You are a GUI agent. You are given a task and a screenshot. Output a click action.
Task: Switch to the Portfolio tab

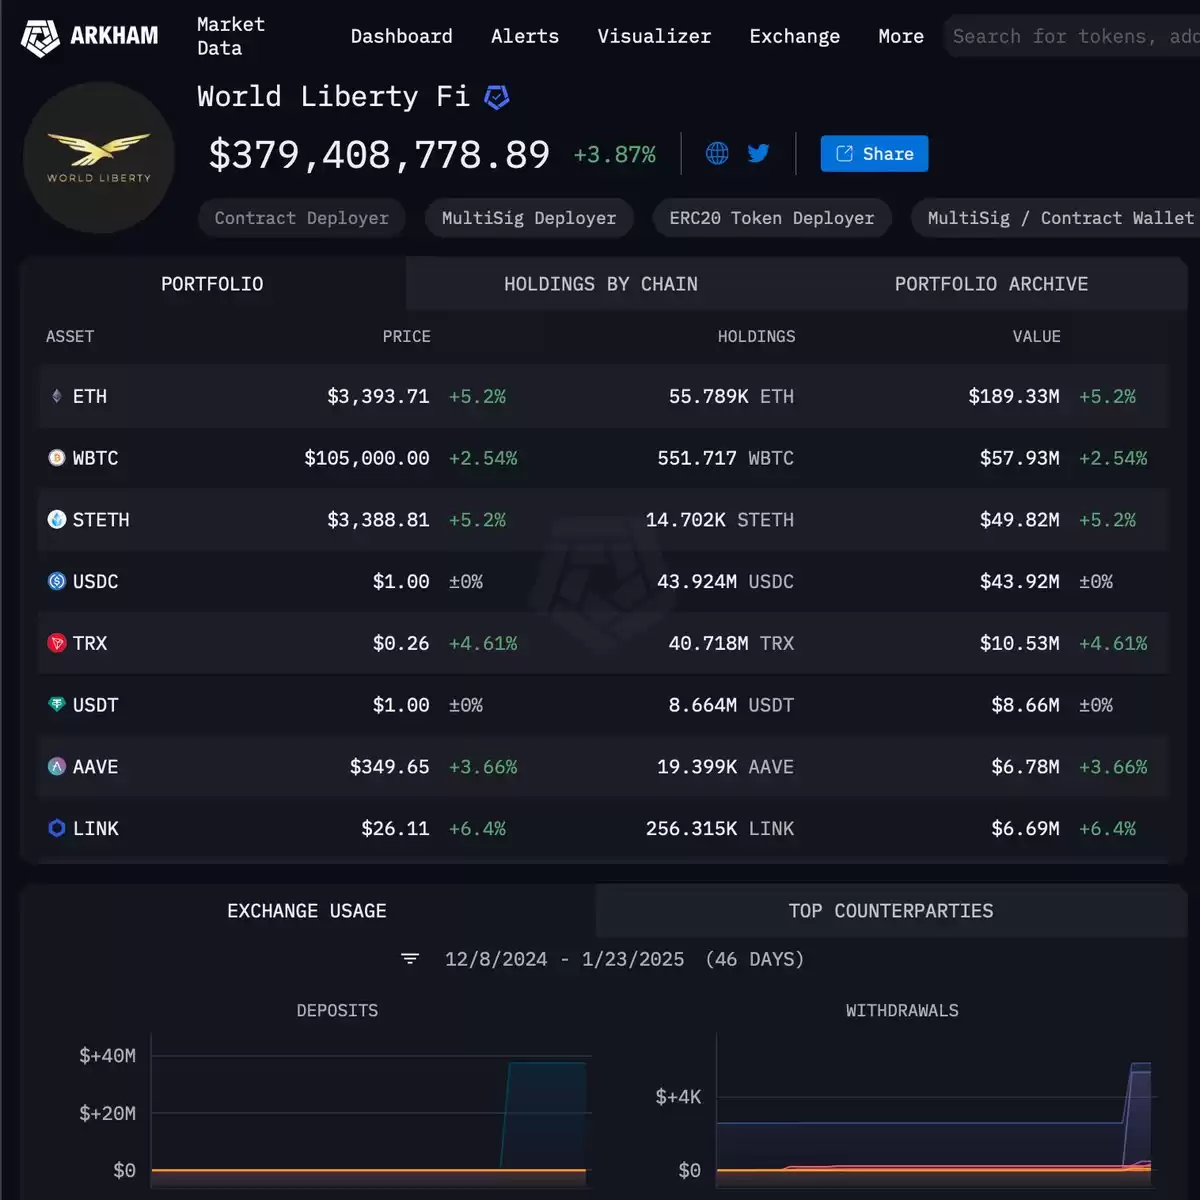[212, 284]
